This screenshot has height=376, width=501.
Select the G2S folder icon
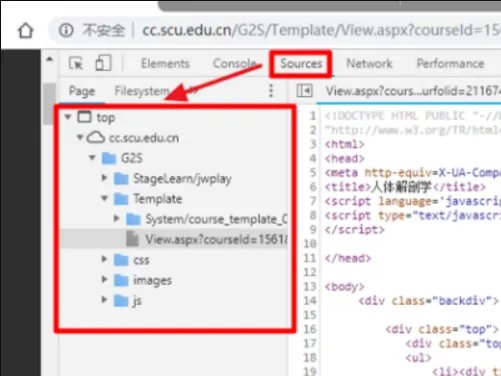[109, 158]
